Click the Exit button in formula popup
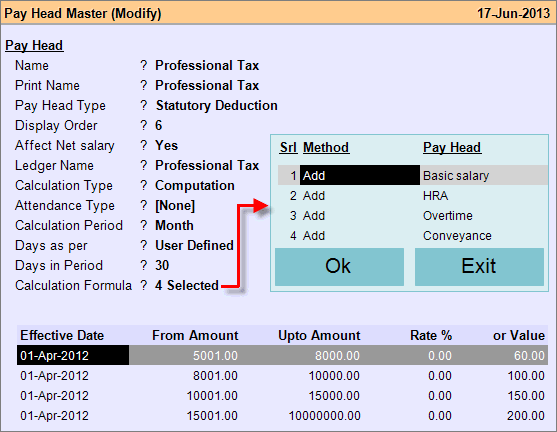Screen dimensions: 557x432 coord(479,266)
